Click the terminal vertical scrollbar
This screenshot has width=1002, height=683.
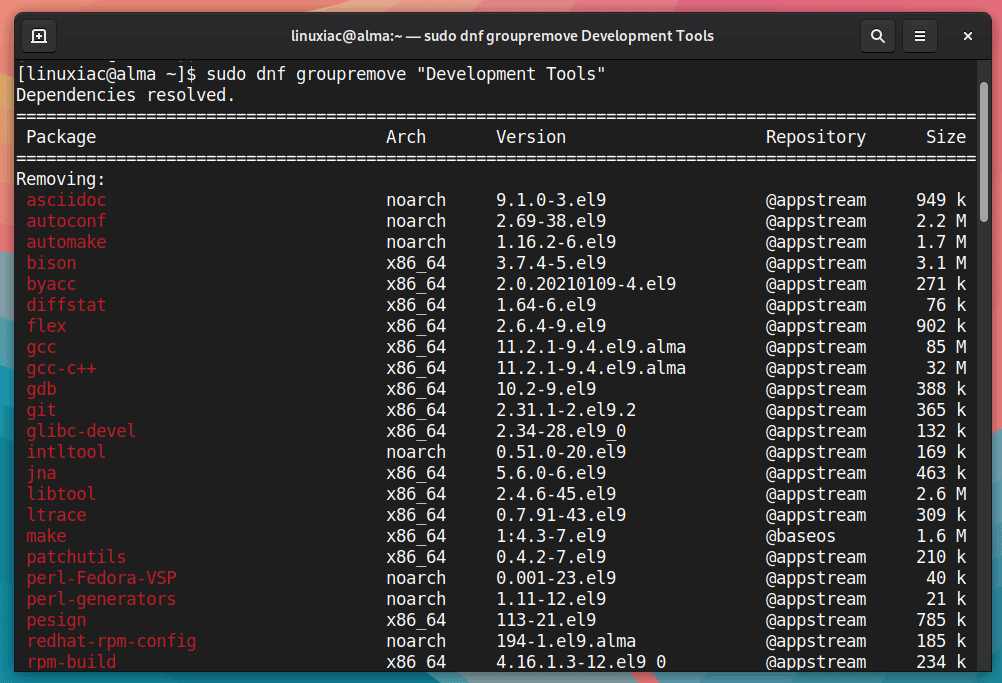[983, 152]
